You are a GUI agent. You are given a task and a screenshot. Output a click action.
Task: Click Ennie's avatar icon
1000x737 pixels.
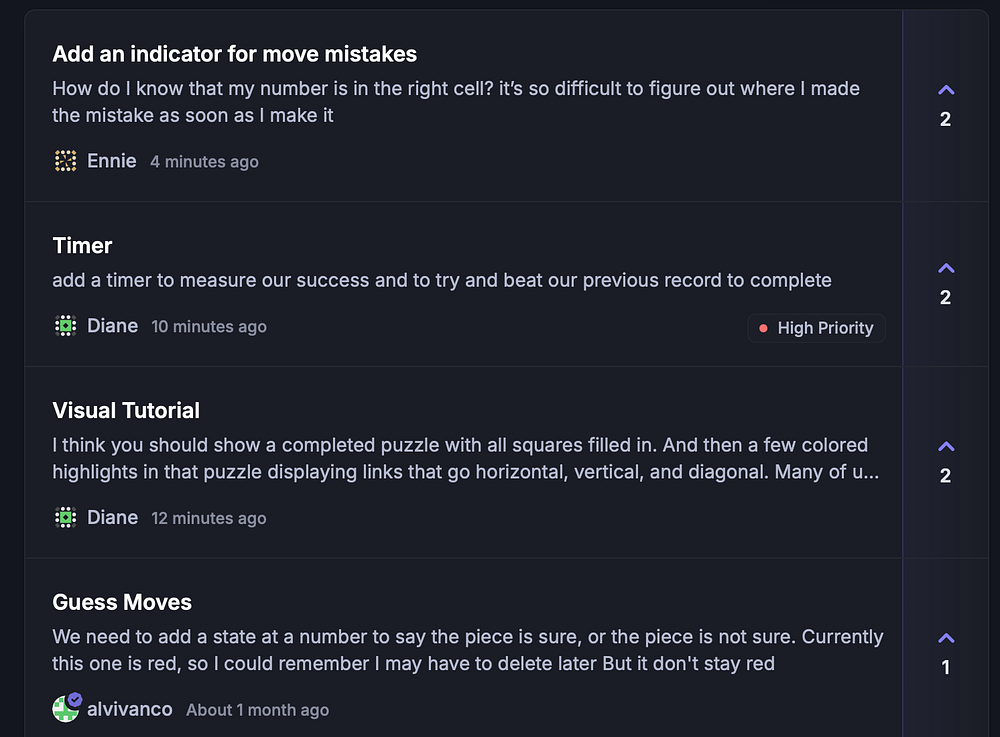tap(66, 161)
